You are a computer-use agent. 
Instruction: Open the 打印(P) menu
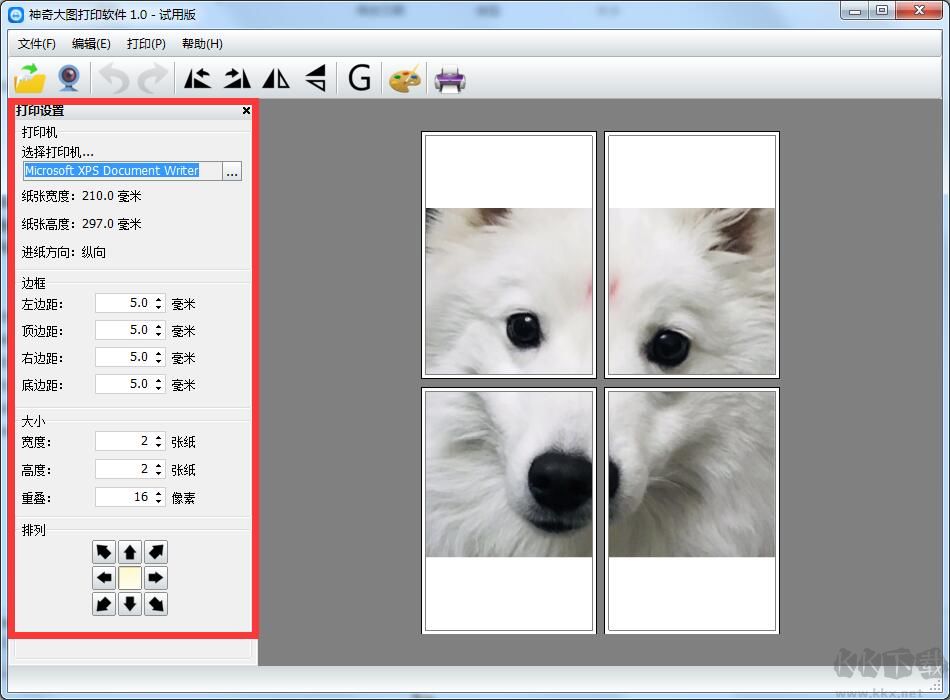(x=146, y=44)
